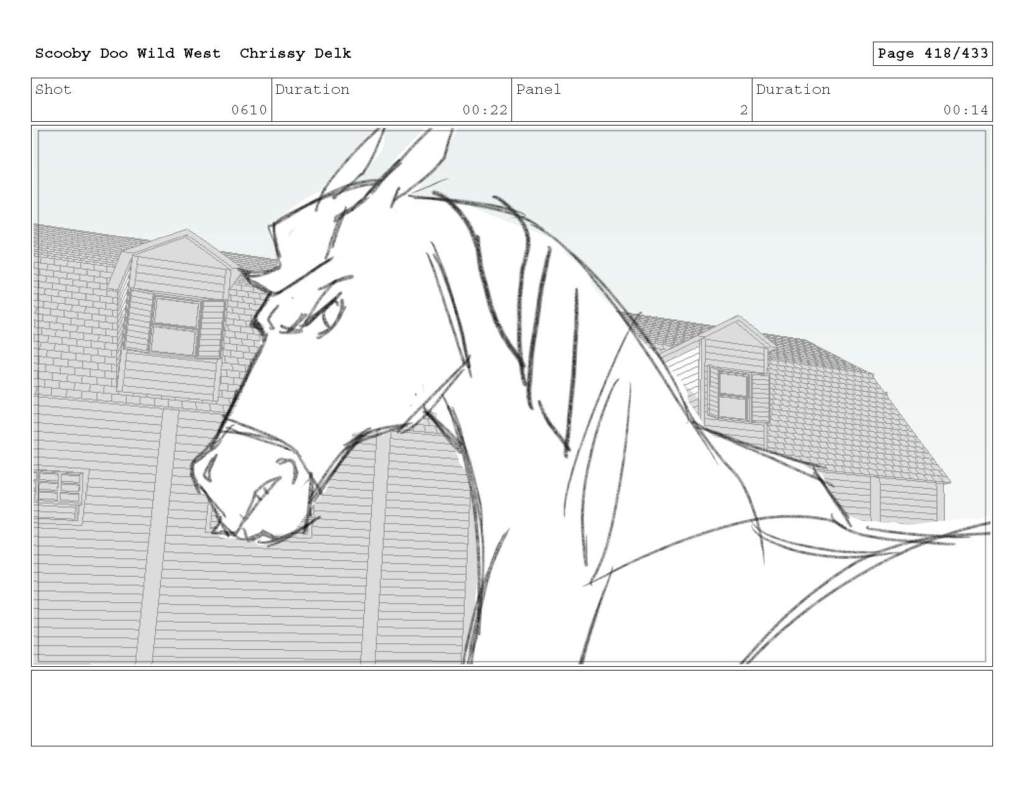Select the panel number "2"

coord(744,110)
